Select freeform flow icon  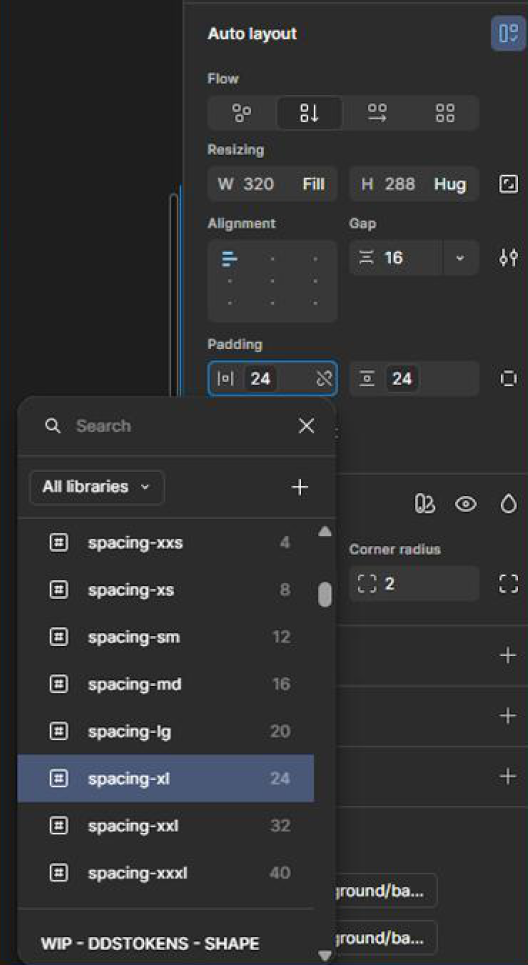pos(242,113)
